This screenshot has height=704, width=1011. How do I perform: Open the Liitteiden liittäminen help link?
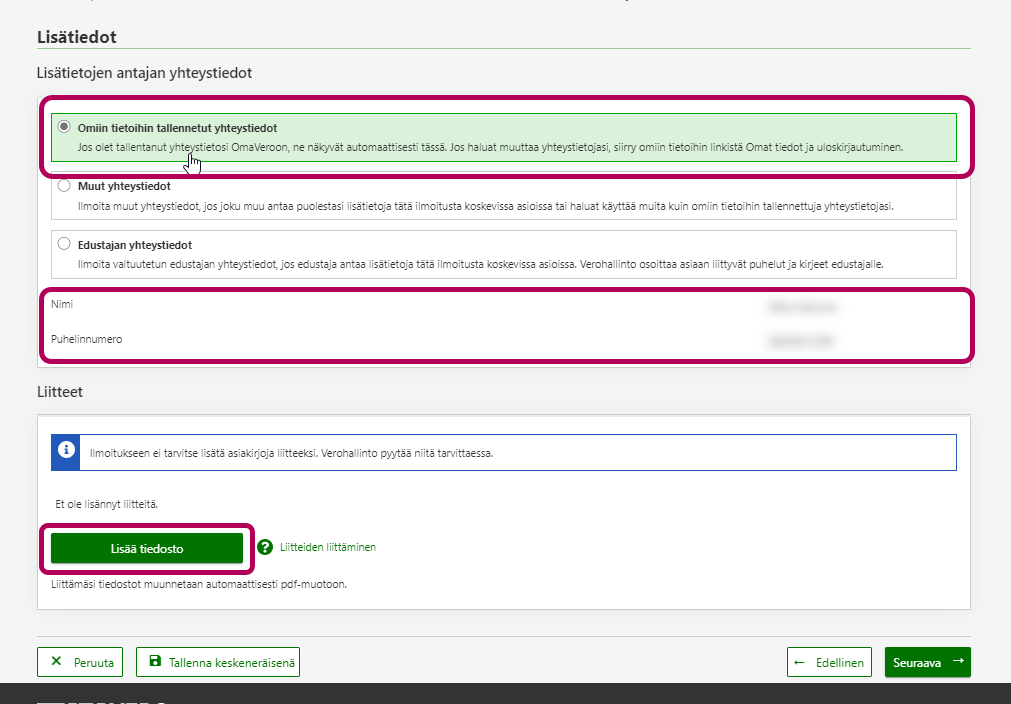[328, 547]
